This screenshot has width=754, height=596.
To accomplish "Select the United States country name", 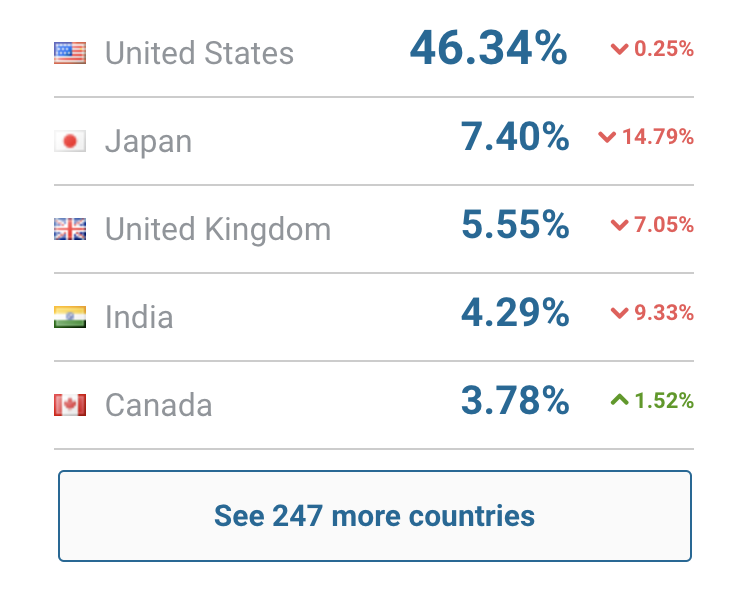I will tap(199, 53).
